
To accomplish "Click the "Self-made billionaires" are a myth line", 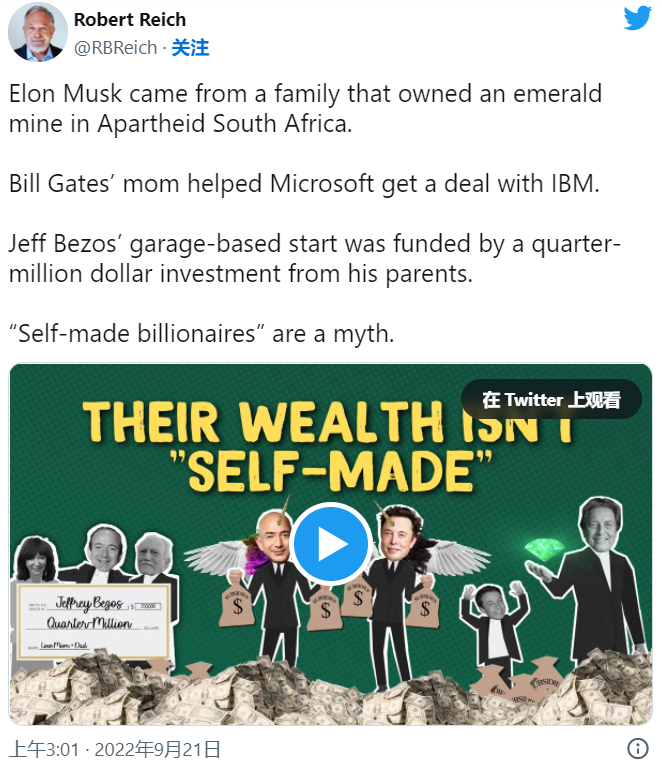I will coord(202,333).
